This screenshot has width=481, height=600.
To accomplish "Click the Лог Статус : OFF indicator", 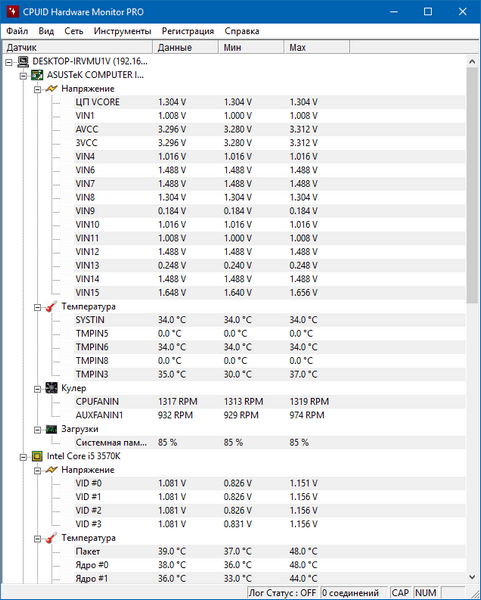I will point(282,593).
